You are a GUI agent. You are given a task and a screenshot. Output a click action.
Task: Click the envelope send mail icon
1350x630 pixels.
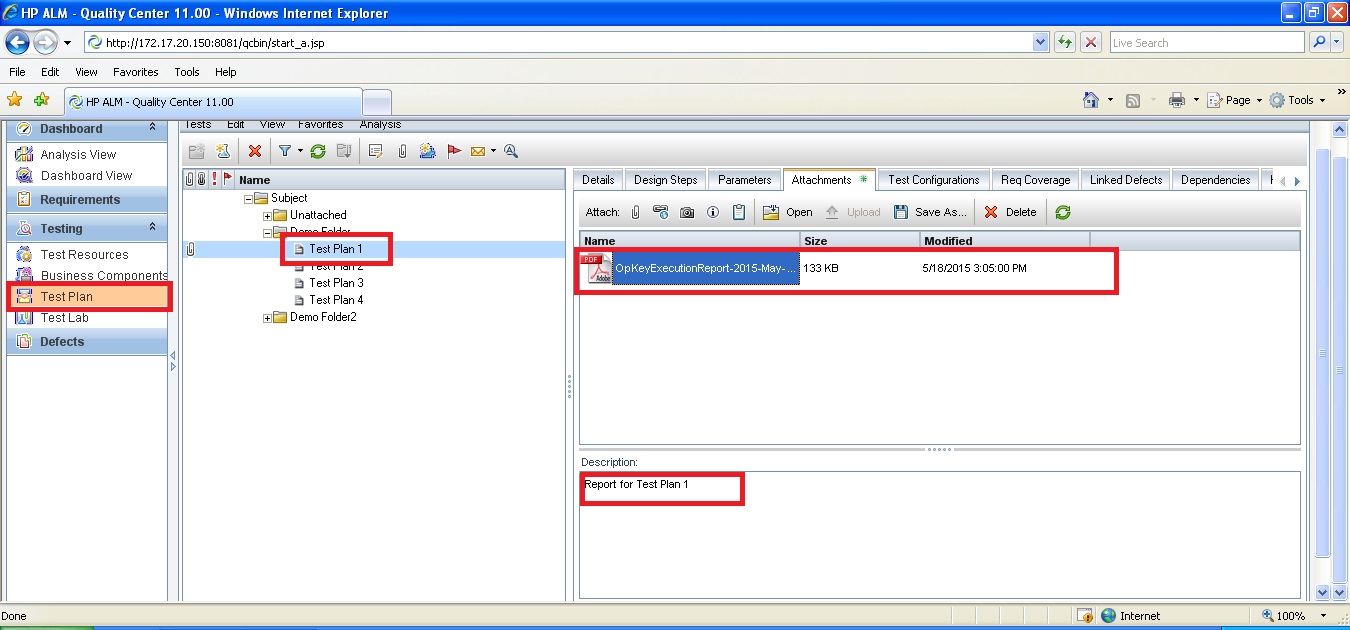coord(478,151)
